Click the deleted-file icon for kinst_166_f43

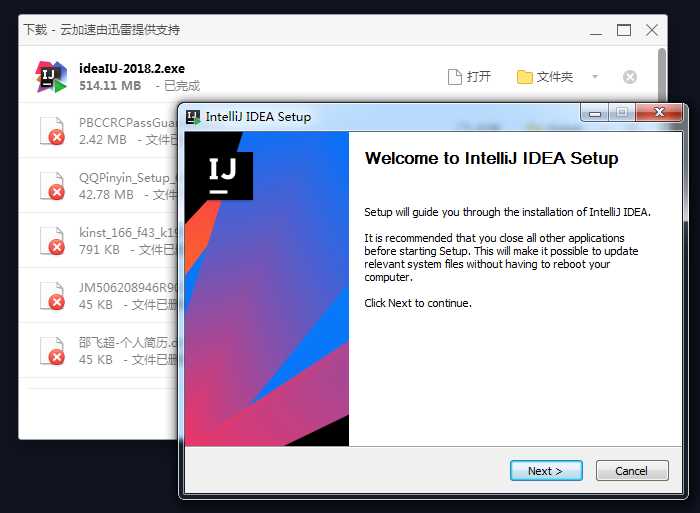[x=52, y=241]
